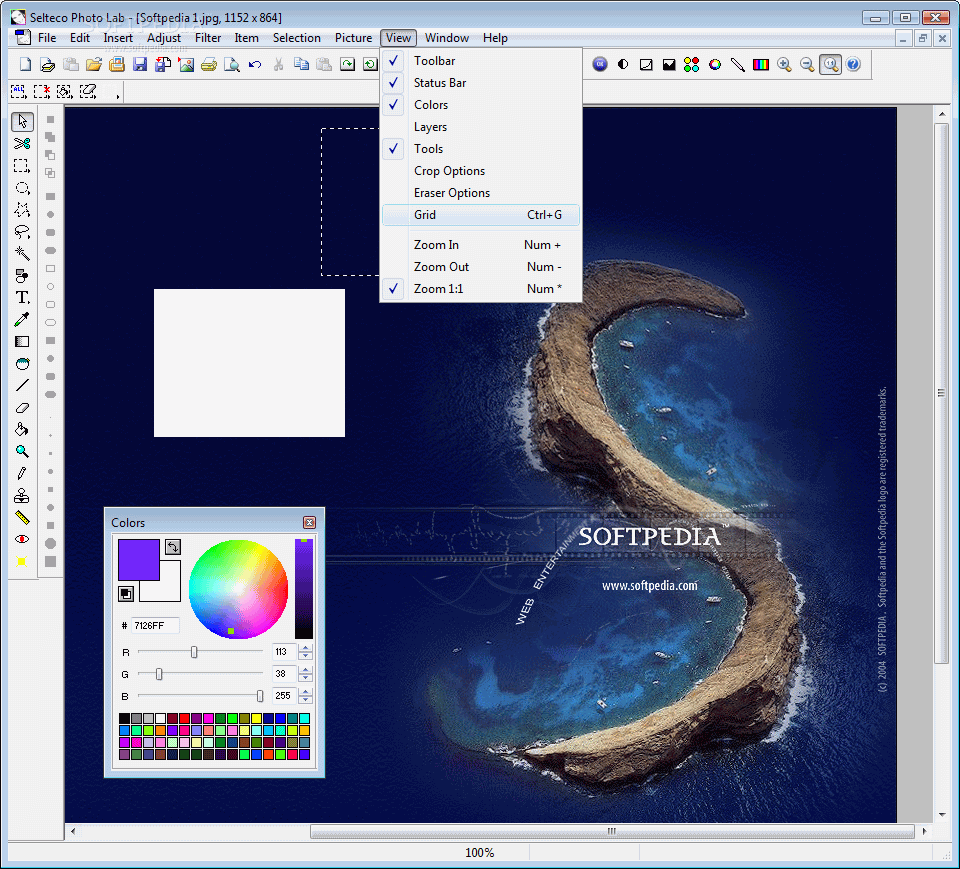The width and height of the screenshot is (960, 869).
Task: Uncheck Status Bar in the View menu
Action: tap(481, 83)
